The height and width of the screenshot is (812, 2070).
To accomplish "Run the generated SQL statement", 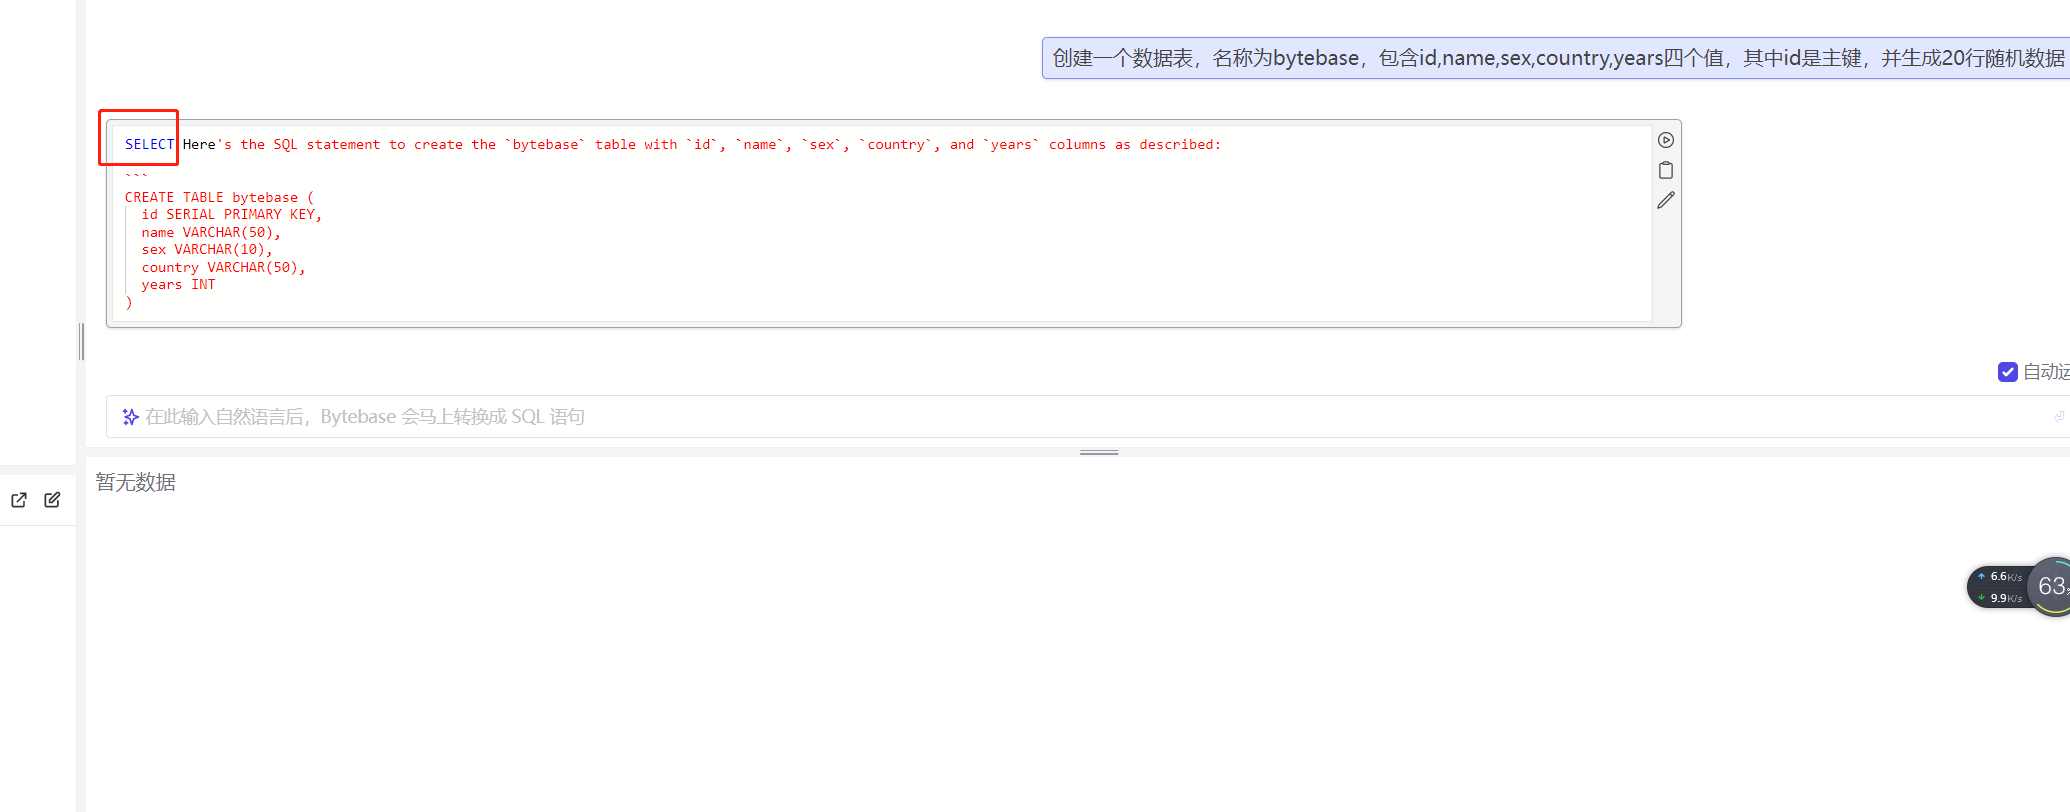I will coord(1665,140).
